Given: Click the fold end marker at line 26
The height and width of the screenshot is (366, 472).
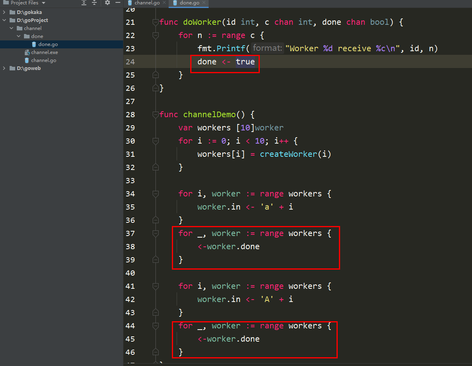Looking at the screenshot, I should pyautogui.click(x=155, y=88).
